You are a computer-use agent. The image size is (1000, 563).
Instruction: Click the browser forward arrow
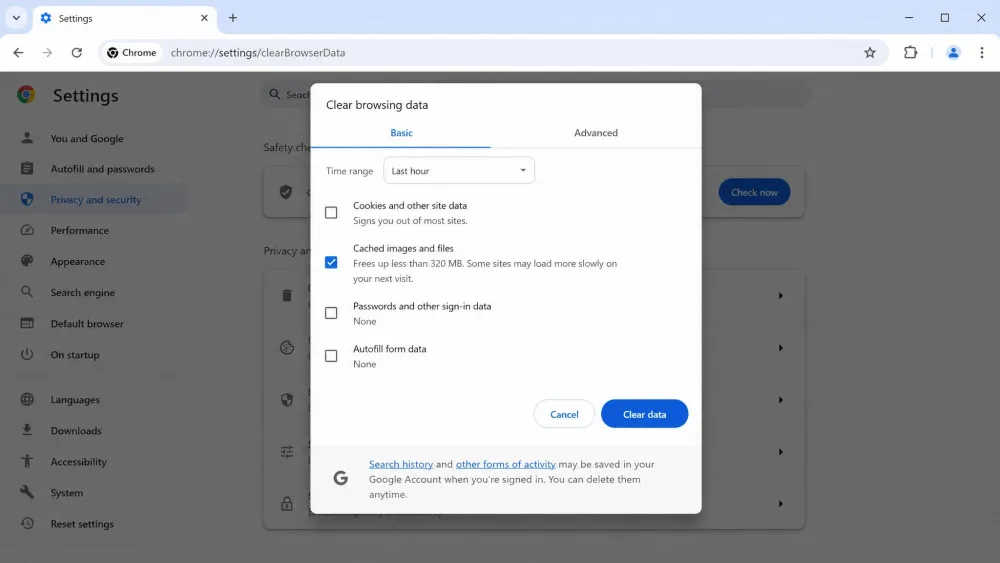click(x=47, y=53)
